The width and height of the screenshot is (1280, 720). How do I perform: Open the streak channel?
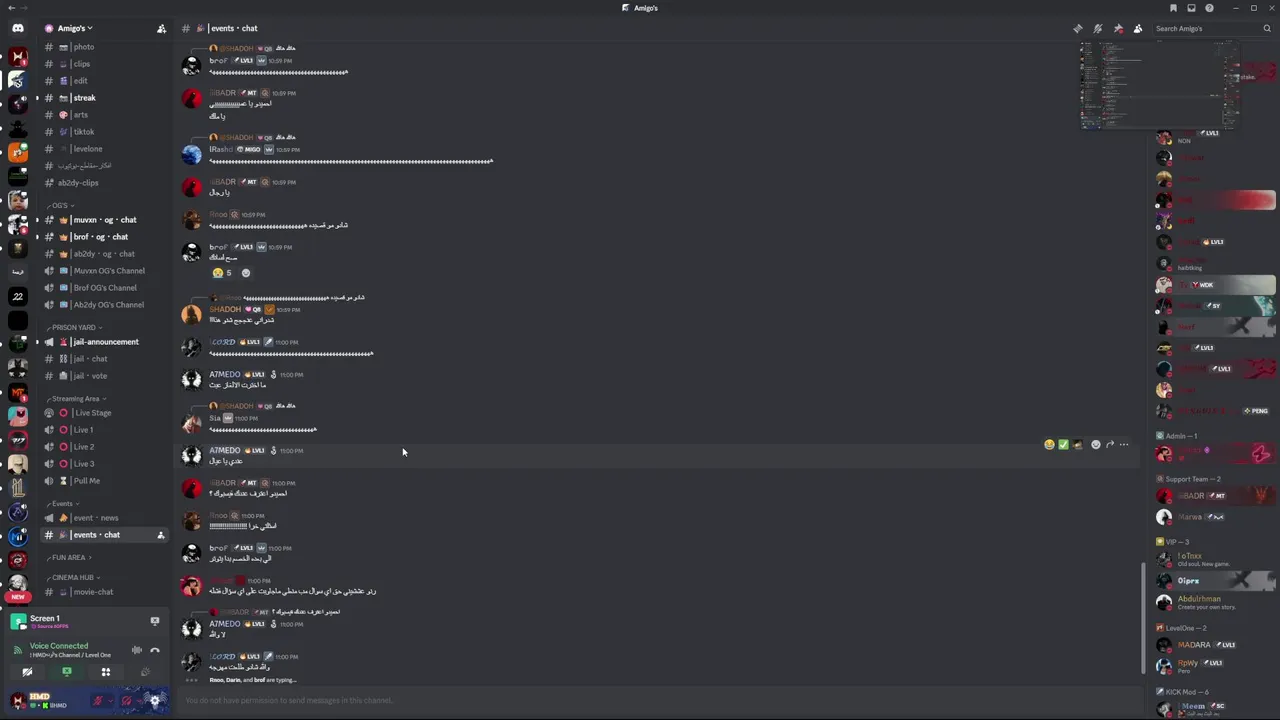tap(106, 98)
